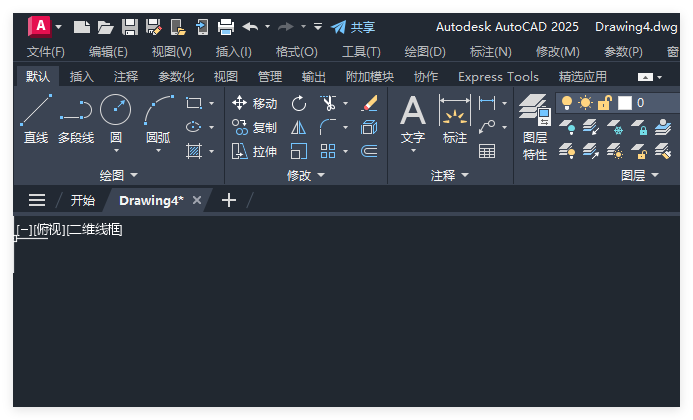693x420 pixels.
Task: Select the 多段线 polyline tool
Action: coord(76,118)
